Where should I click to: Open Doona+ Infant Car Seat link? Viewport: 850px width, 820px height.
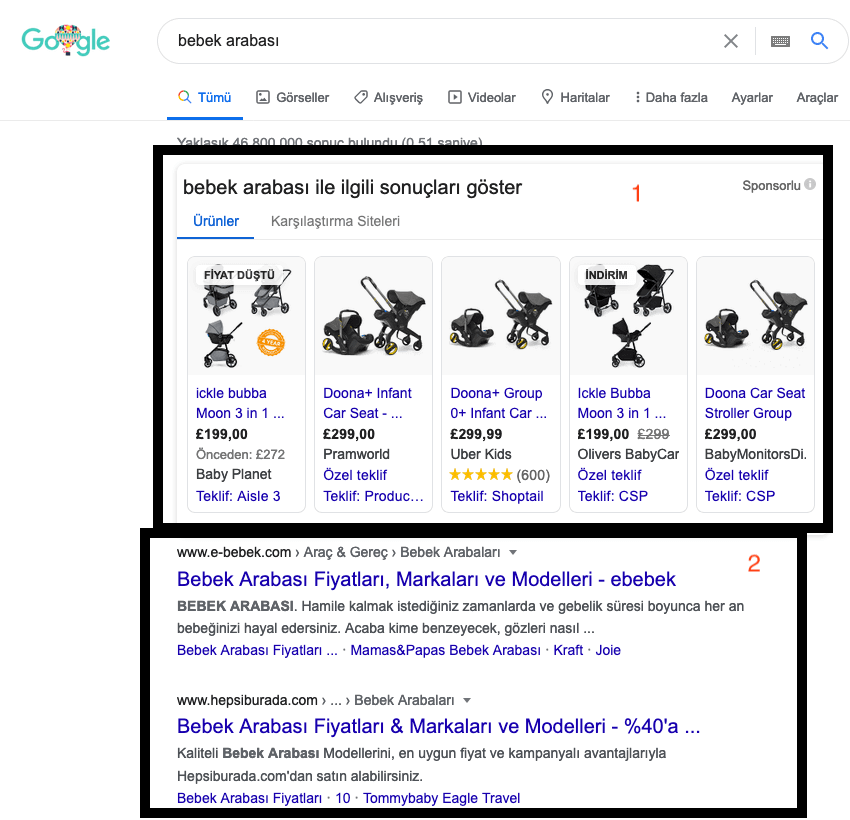367,403
